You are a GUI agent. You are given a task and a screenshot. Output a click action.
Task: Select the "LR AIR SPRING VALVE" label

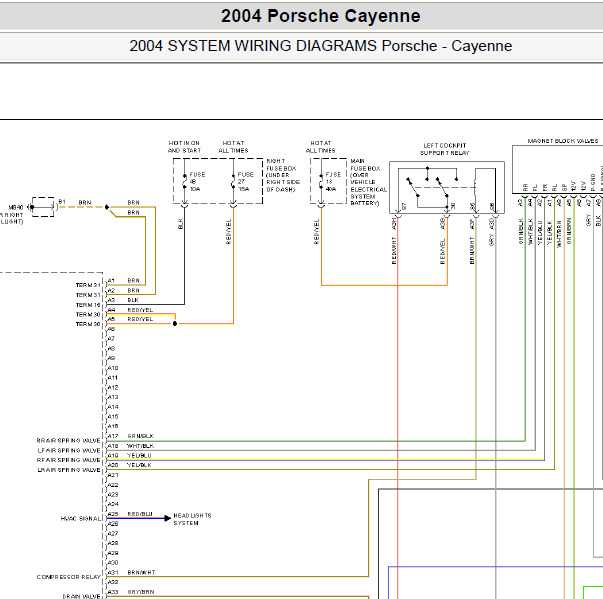tap(69, 470)
